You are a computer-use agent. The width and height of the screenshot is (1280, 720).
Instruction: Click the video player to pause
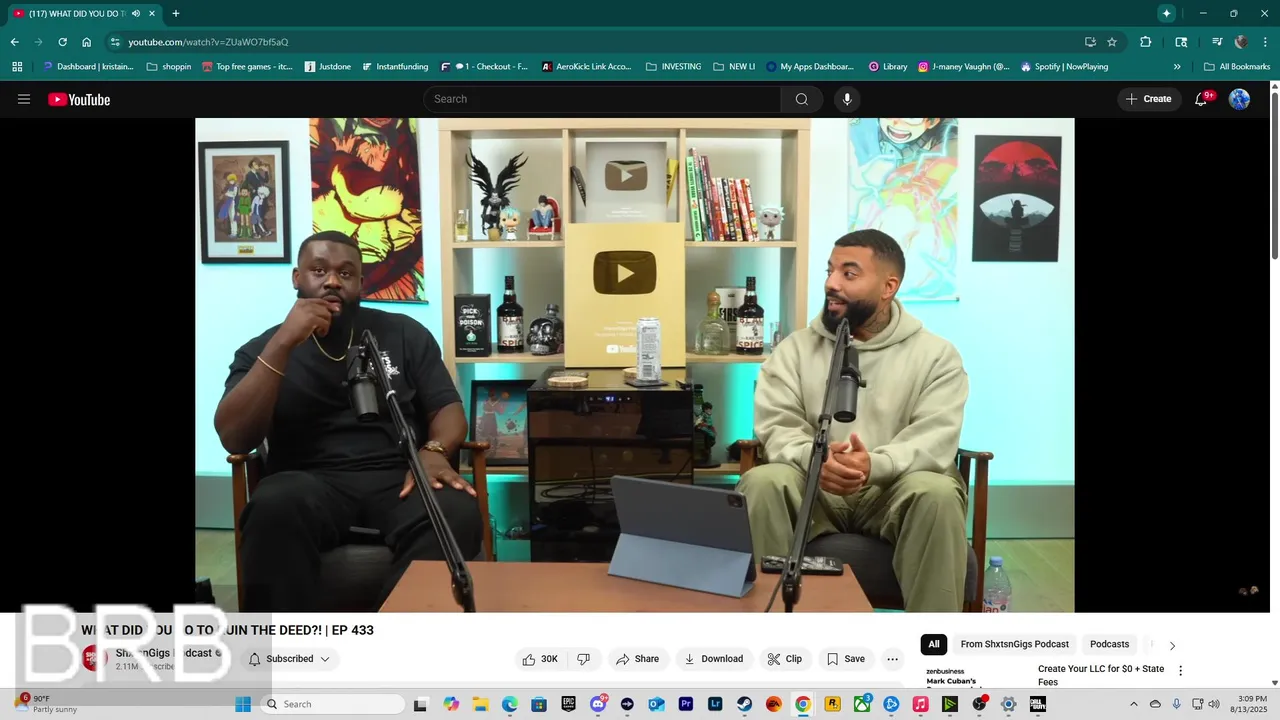pos(634,365)
